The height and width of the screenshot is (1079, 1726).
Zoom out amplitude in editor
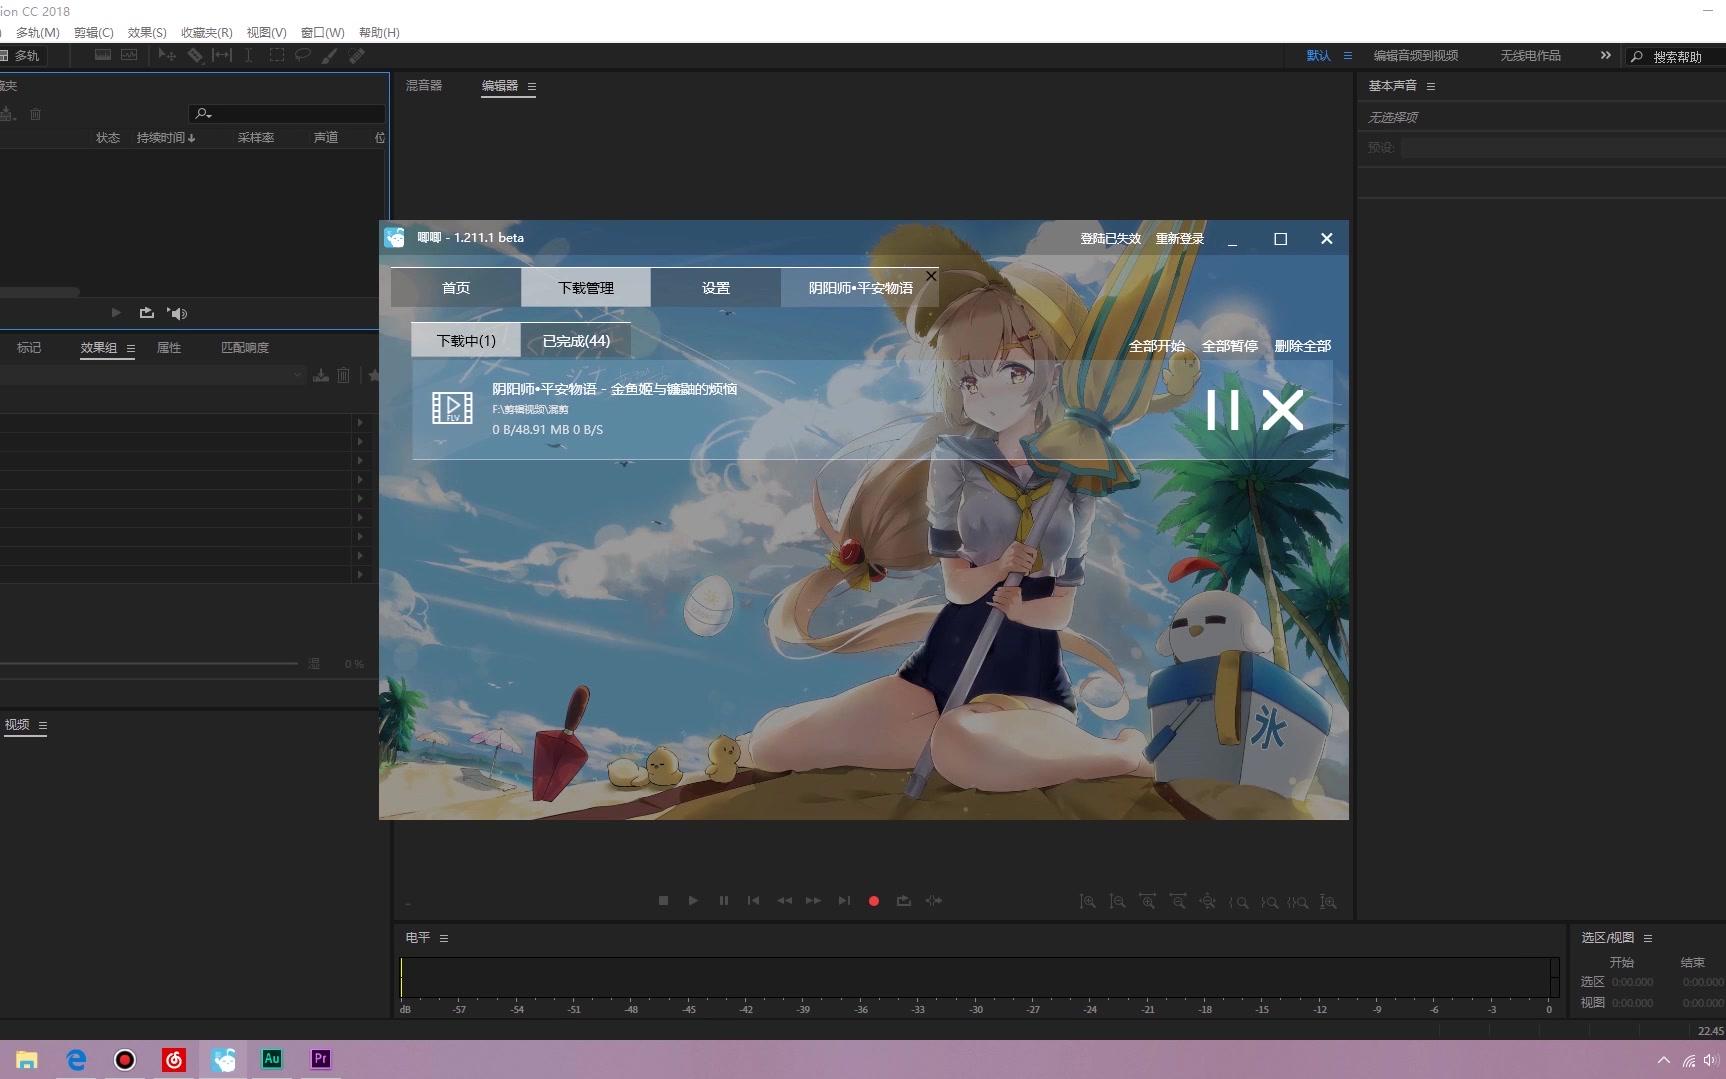[1117, 902]
